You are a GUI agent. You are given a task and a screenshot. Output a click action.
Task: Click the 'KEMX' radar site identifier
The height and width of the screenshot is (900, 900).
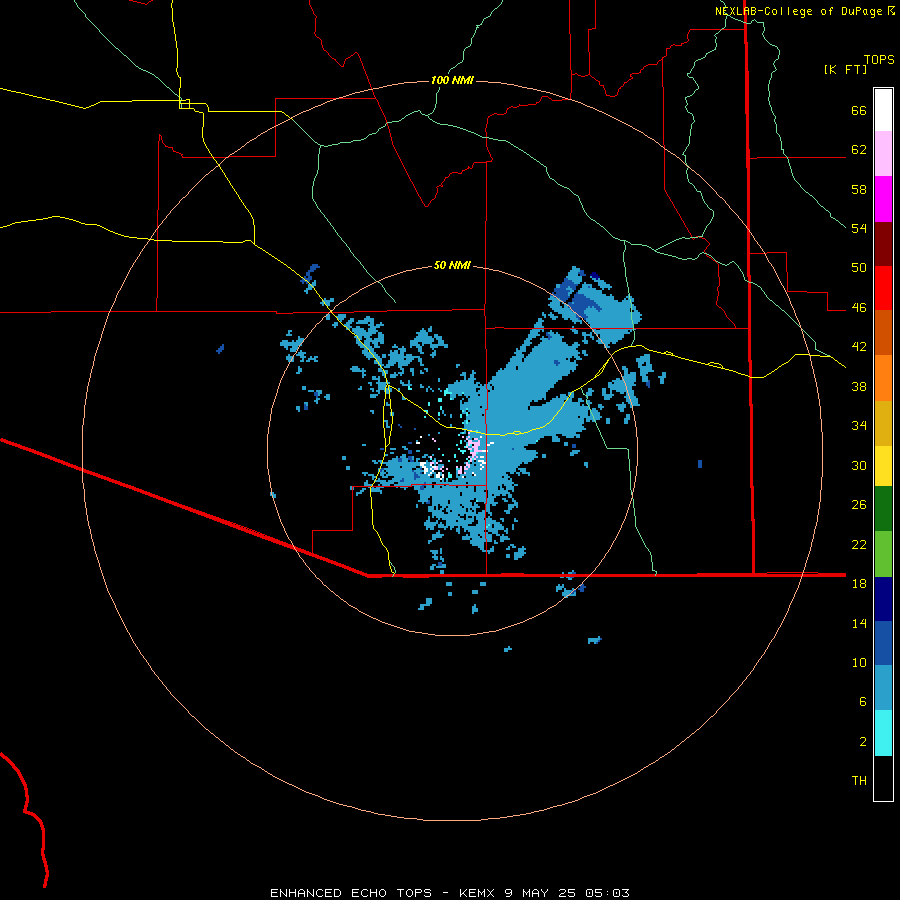click(x=476, y=893)
